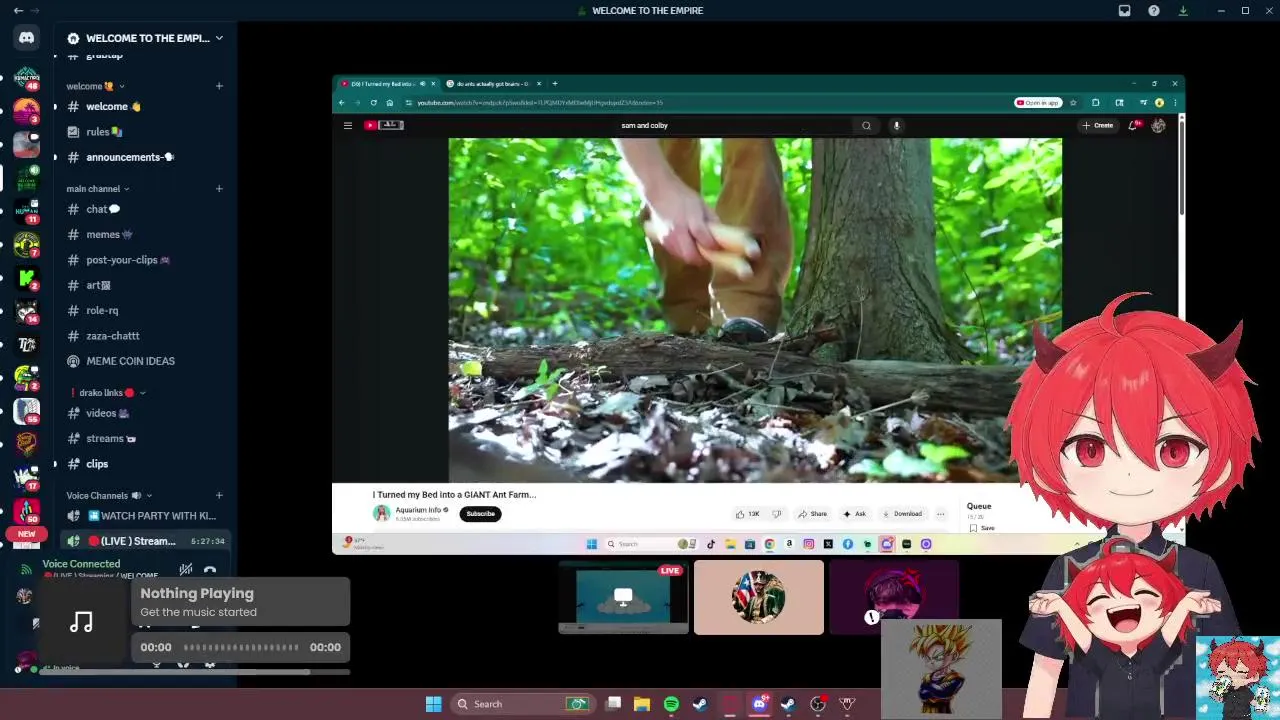Open the welcome text channel

click(145, 106)
